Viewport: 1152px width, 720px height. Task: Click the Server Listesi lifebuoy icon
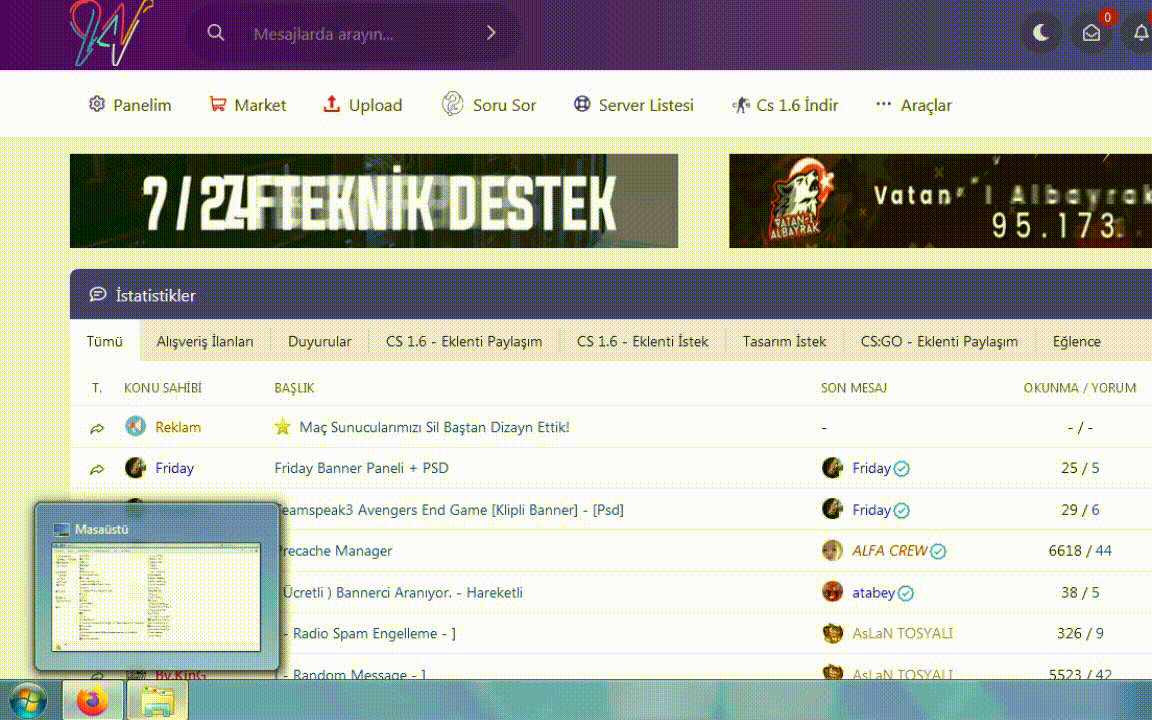pos(582,104)
